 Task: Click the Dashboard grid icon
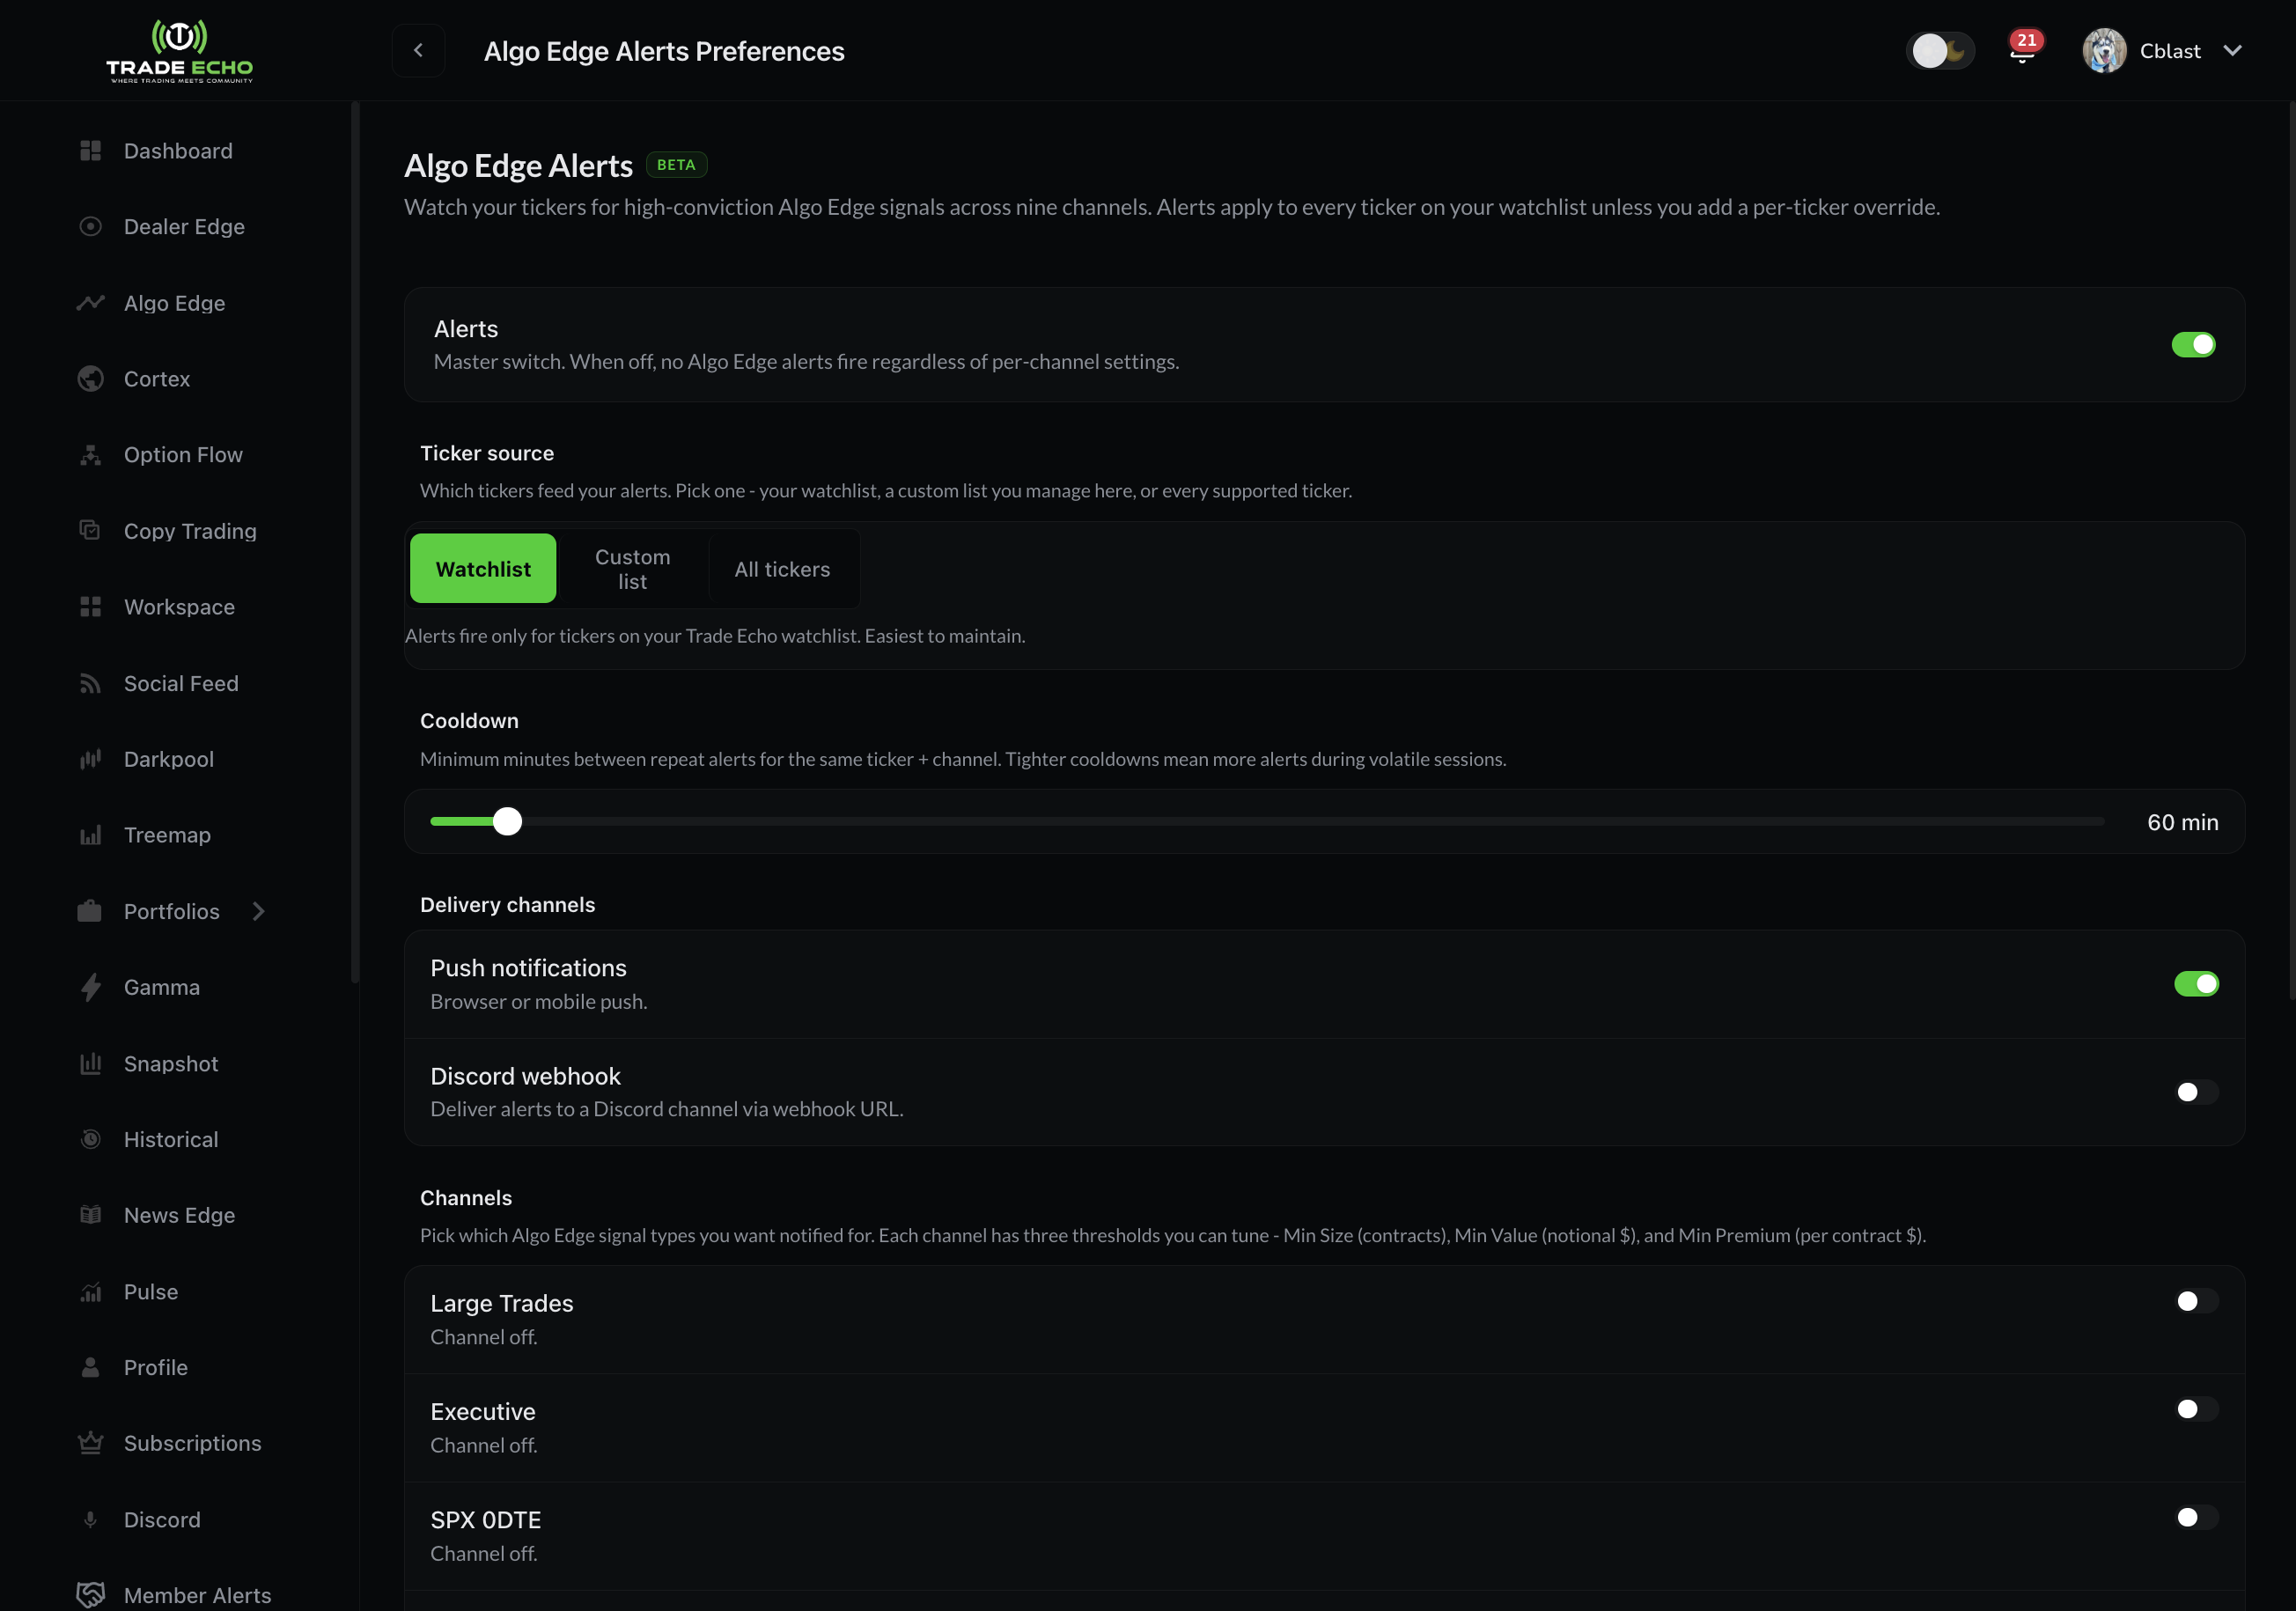click(90, 151)
